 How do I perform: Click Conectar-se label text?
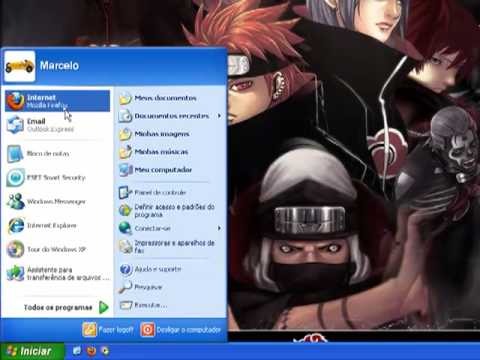(152, 228)
